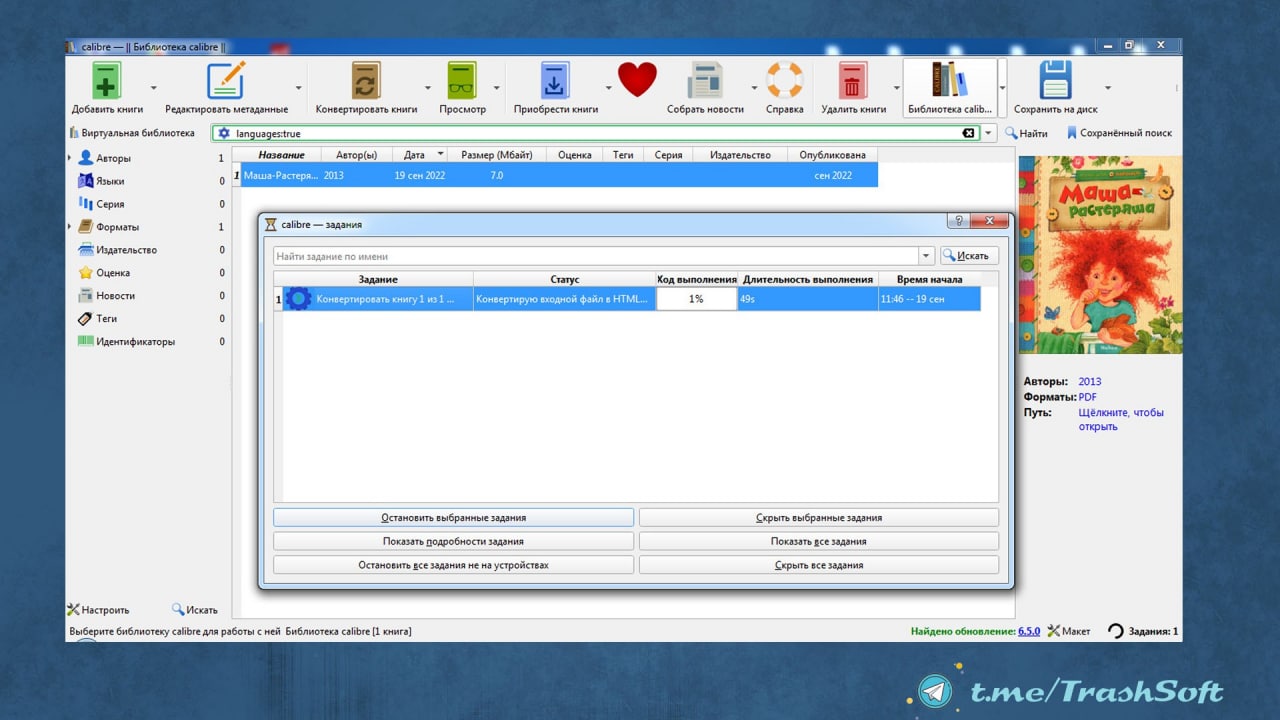Click Hide all jobs (Скрыть все задания)
This screenshot has height=720, width=1280.
tap(818, 565)
